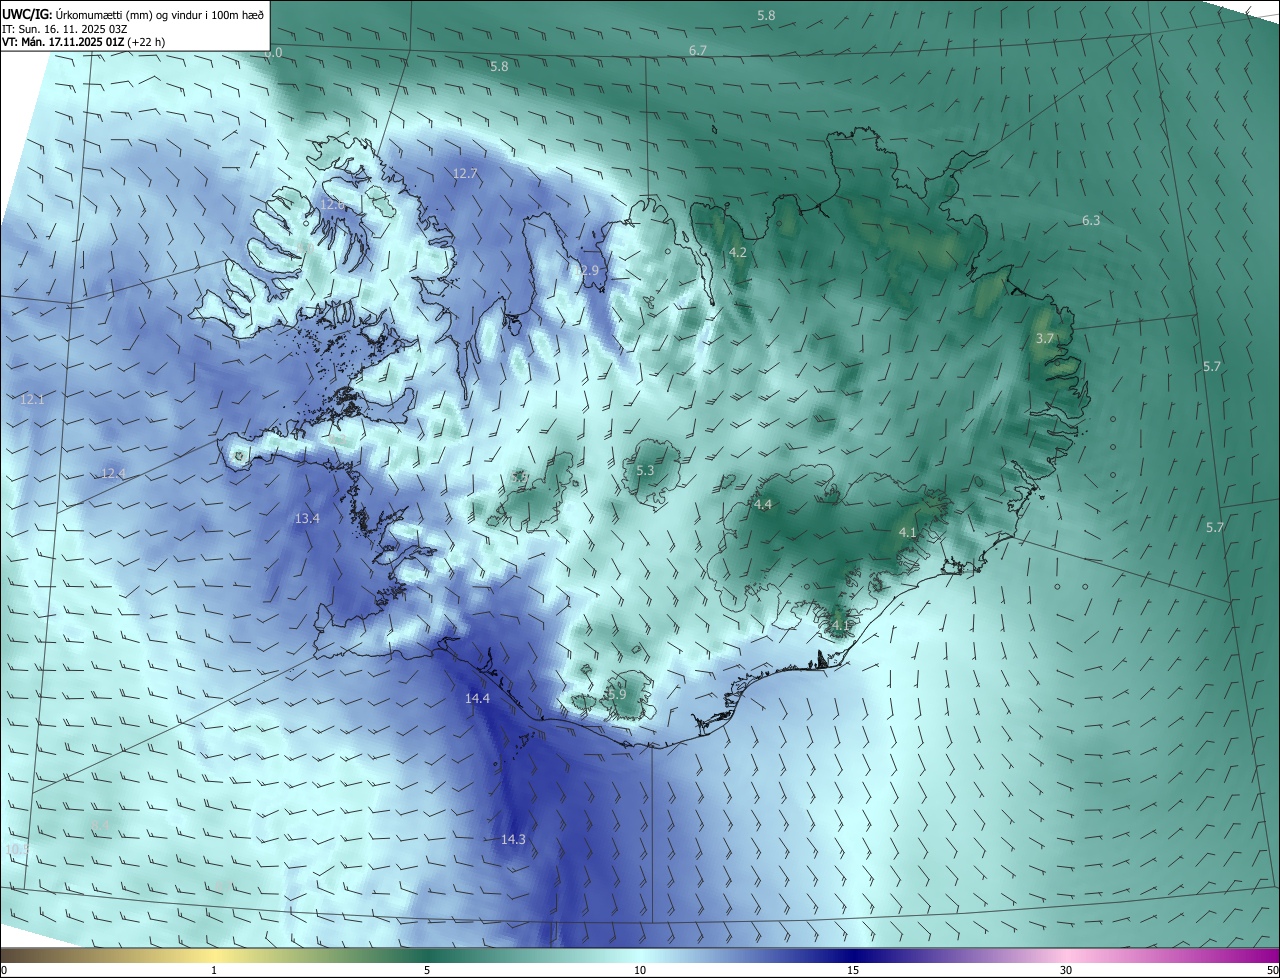This screenshot has width=1280, height=978.
Task: Click the title 'Úrkomumætti (mm) og vindur í 100m hæð'
Action: click(160, 14)
